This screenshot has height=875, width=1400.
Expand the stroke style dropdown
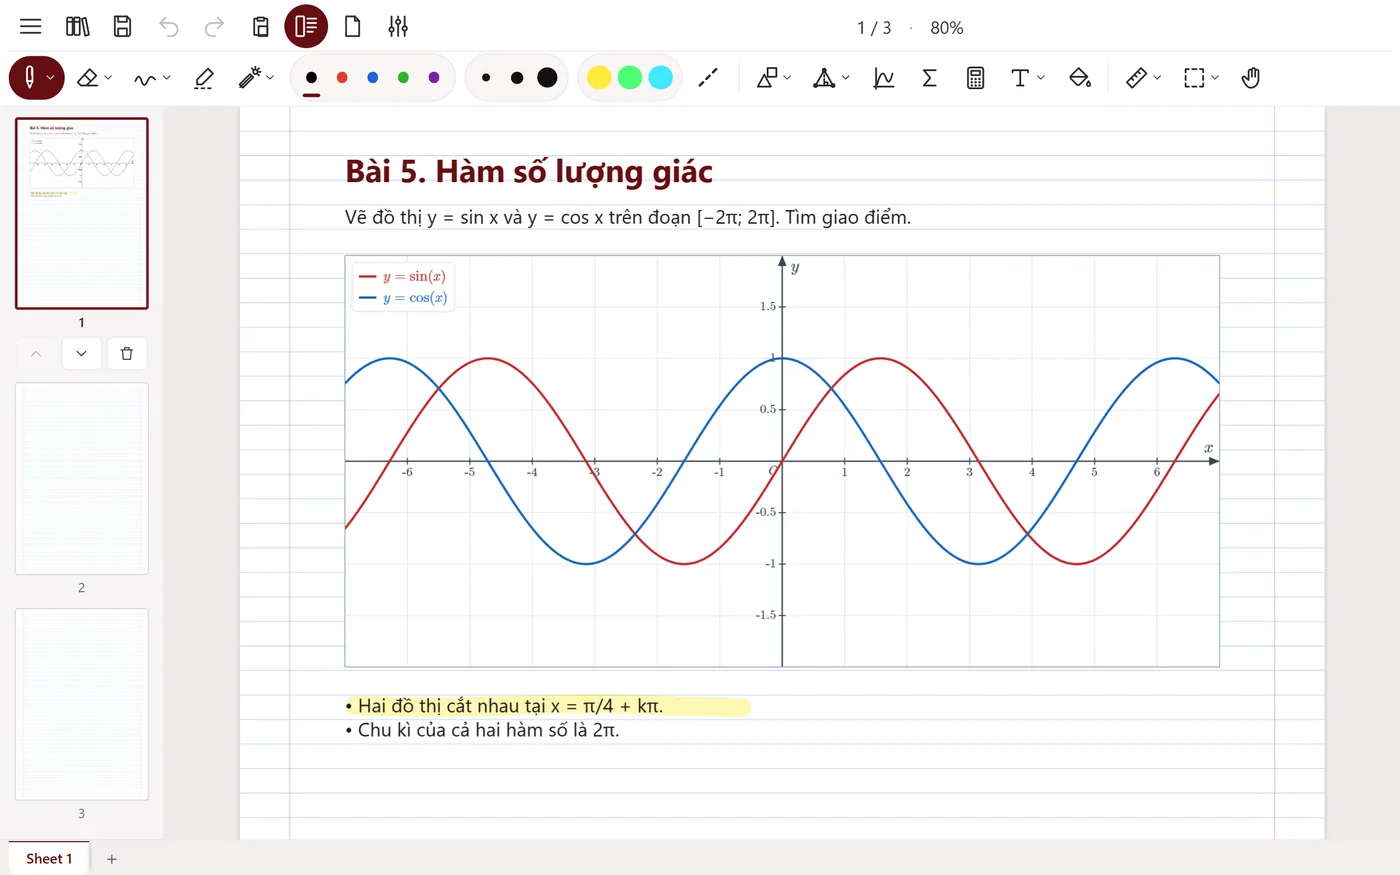pos(166,78)
